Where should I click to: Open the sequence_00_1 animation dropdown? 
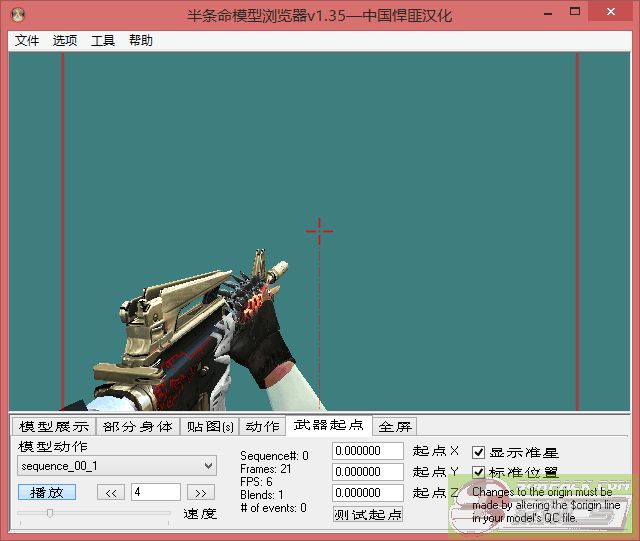[117, 466]
